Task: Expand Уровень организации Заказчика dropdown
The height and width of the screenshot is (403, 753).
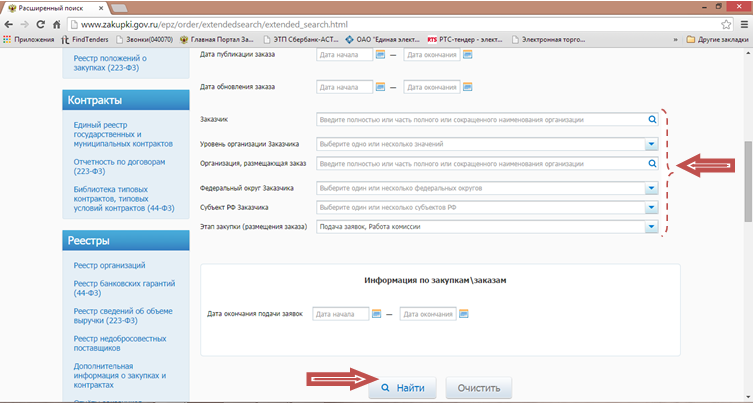Action: click(651, 144)
